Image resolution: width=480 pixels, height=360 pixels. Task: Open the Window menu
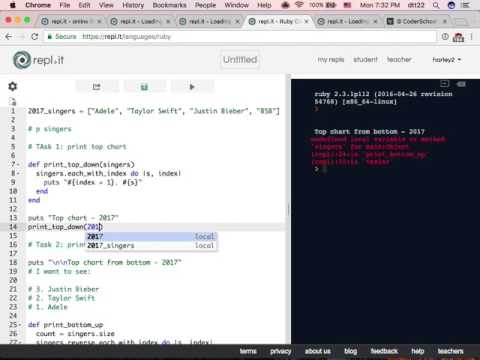point(236,5)
